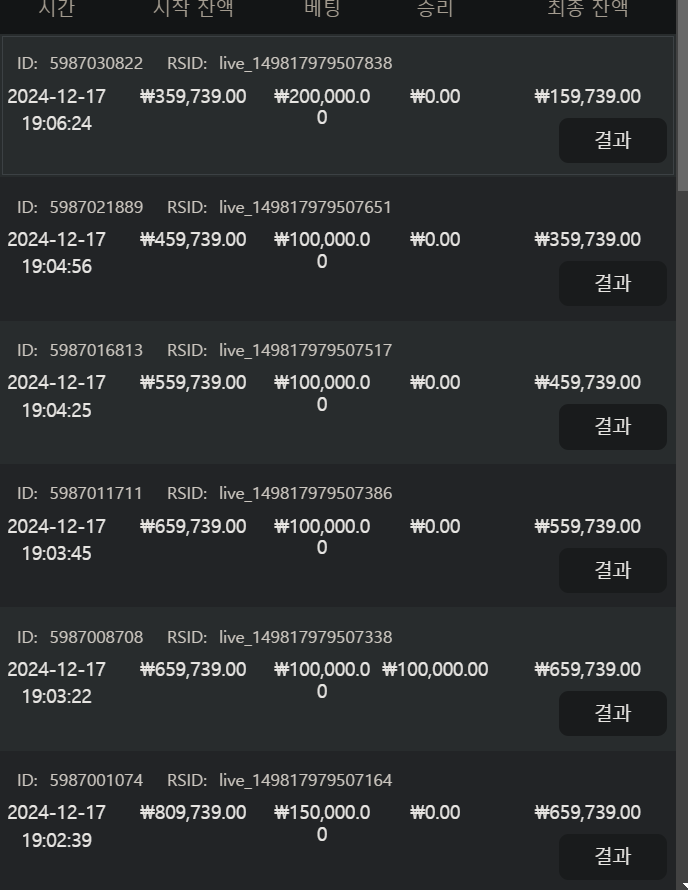Show 결과 for bet ID 5987008708
The width and height of the screenshot is (688, 890).
tap(613, 713)
